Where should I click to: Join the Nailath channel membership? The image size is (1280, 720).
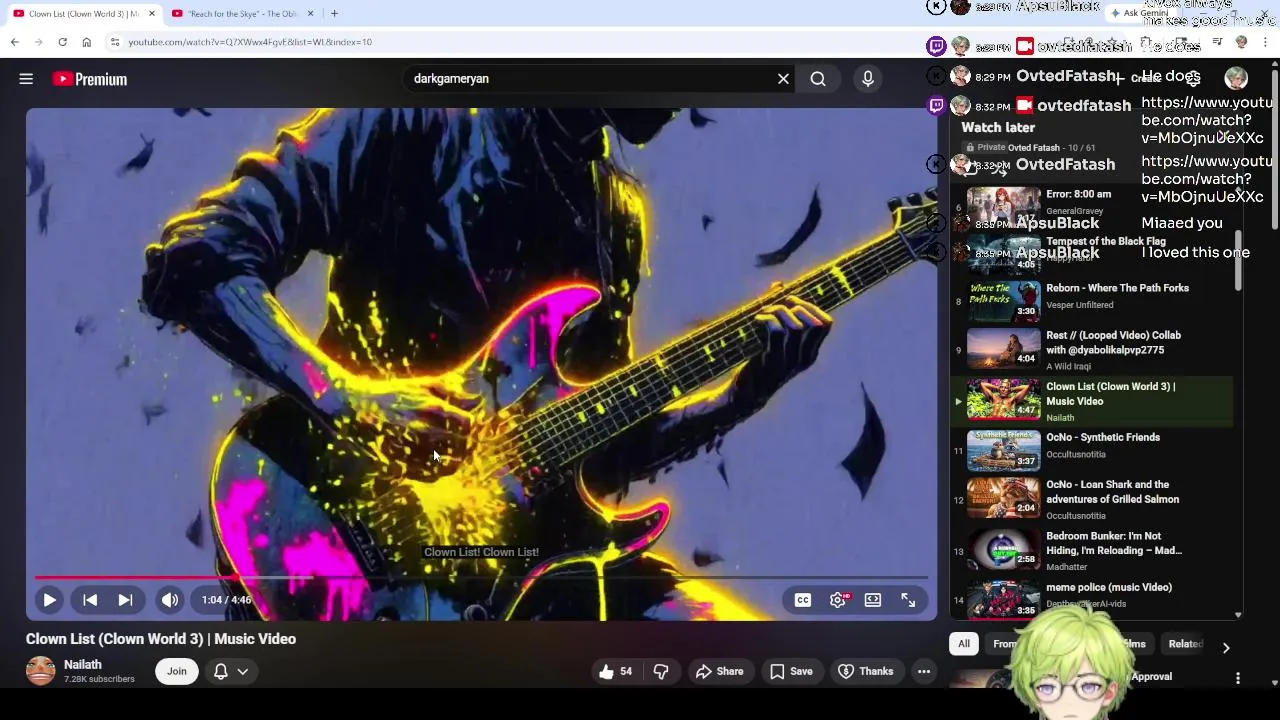(177, 671)
